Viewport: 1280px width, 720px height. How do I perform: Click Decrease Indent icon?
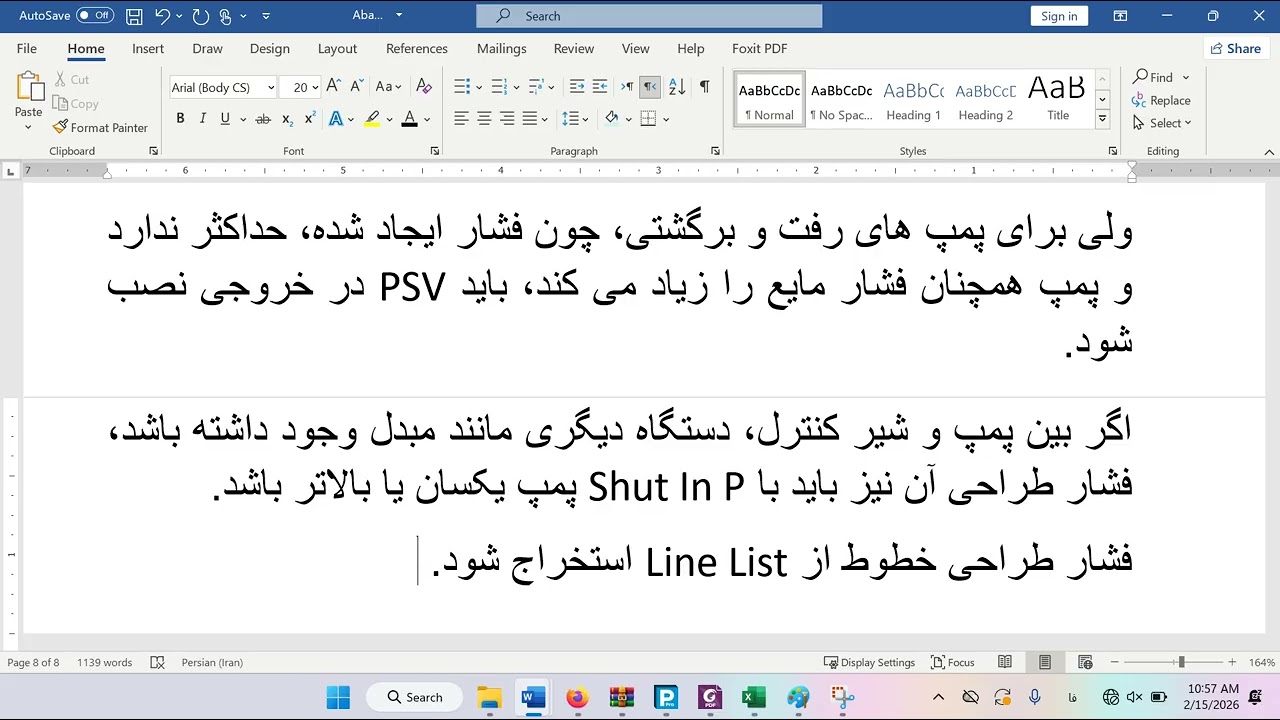point(577,87)
